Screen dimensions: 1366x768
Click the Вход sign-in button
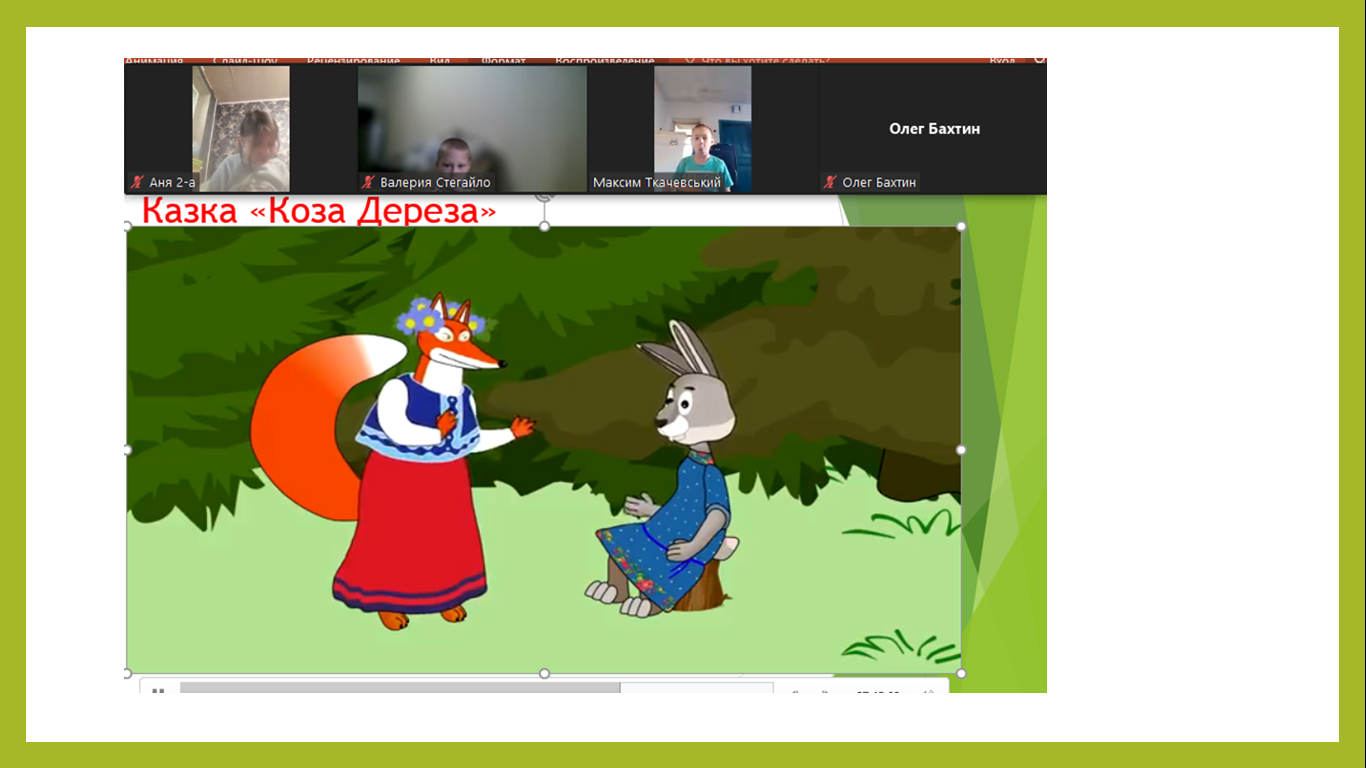1002,62
